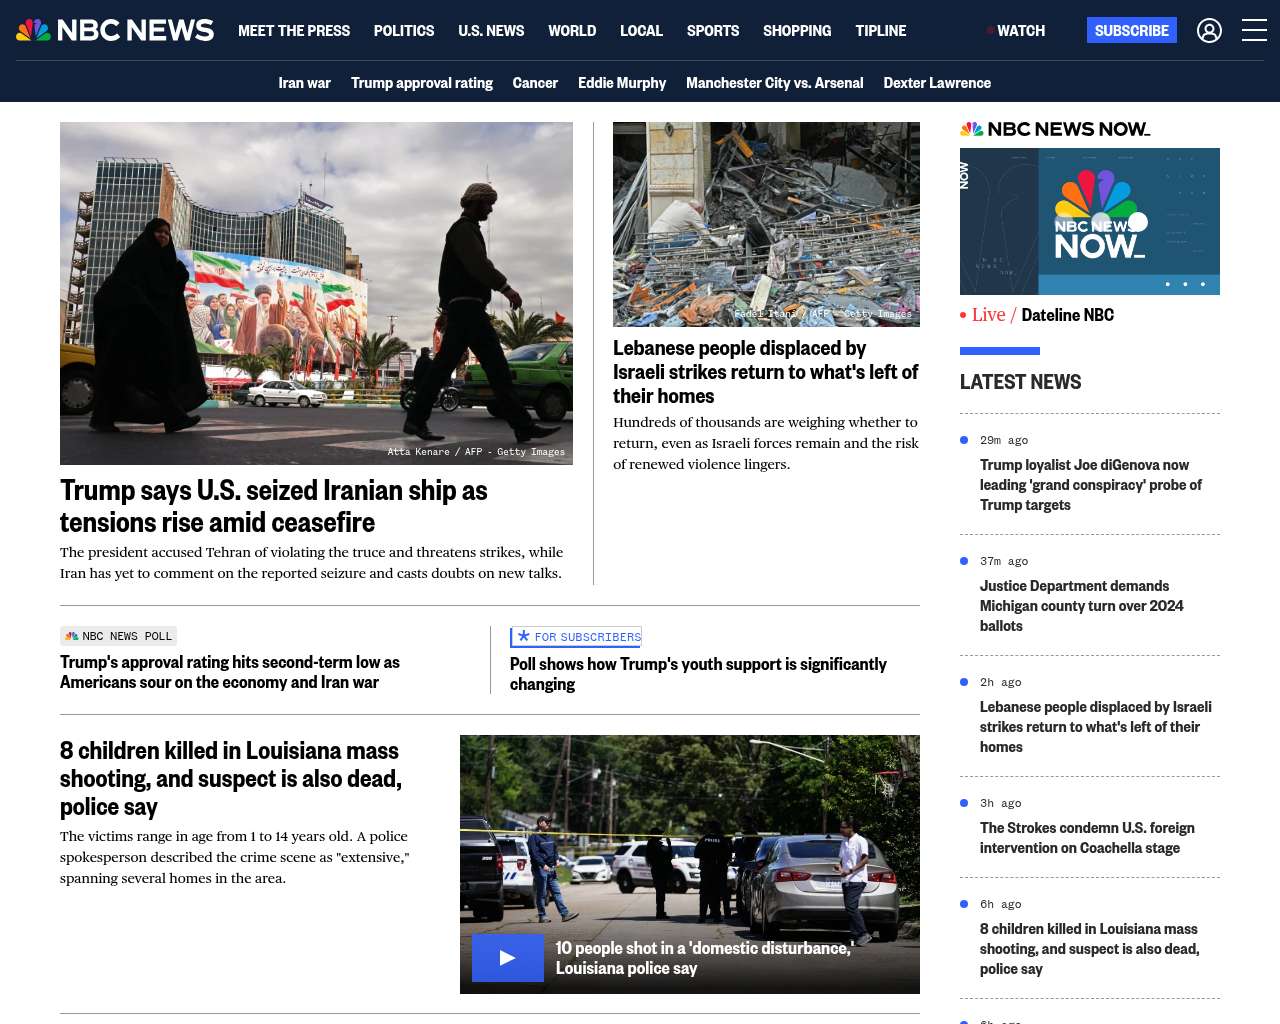The image size is (1280, 1024).
Task: Go to the Politics section
Action: 404,31
